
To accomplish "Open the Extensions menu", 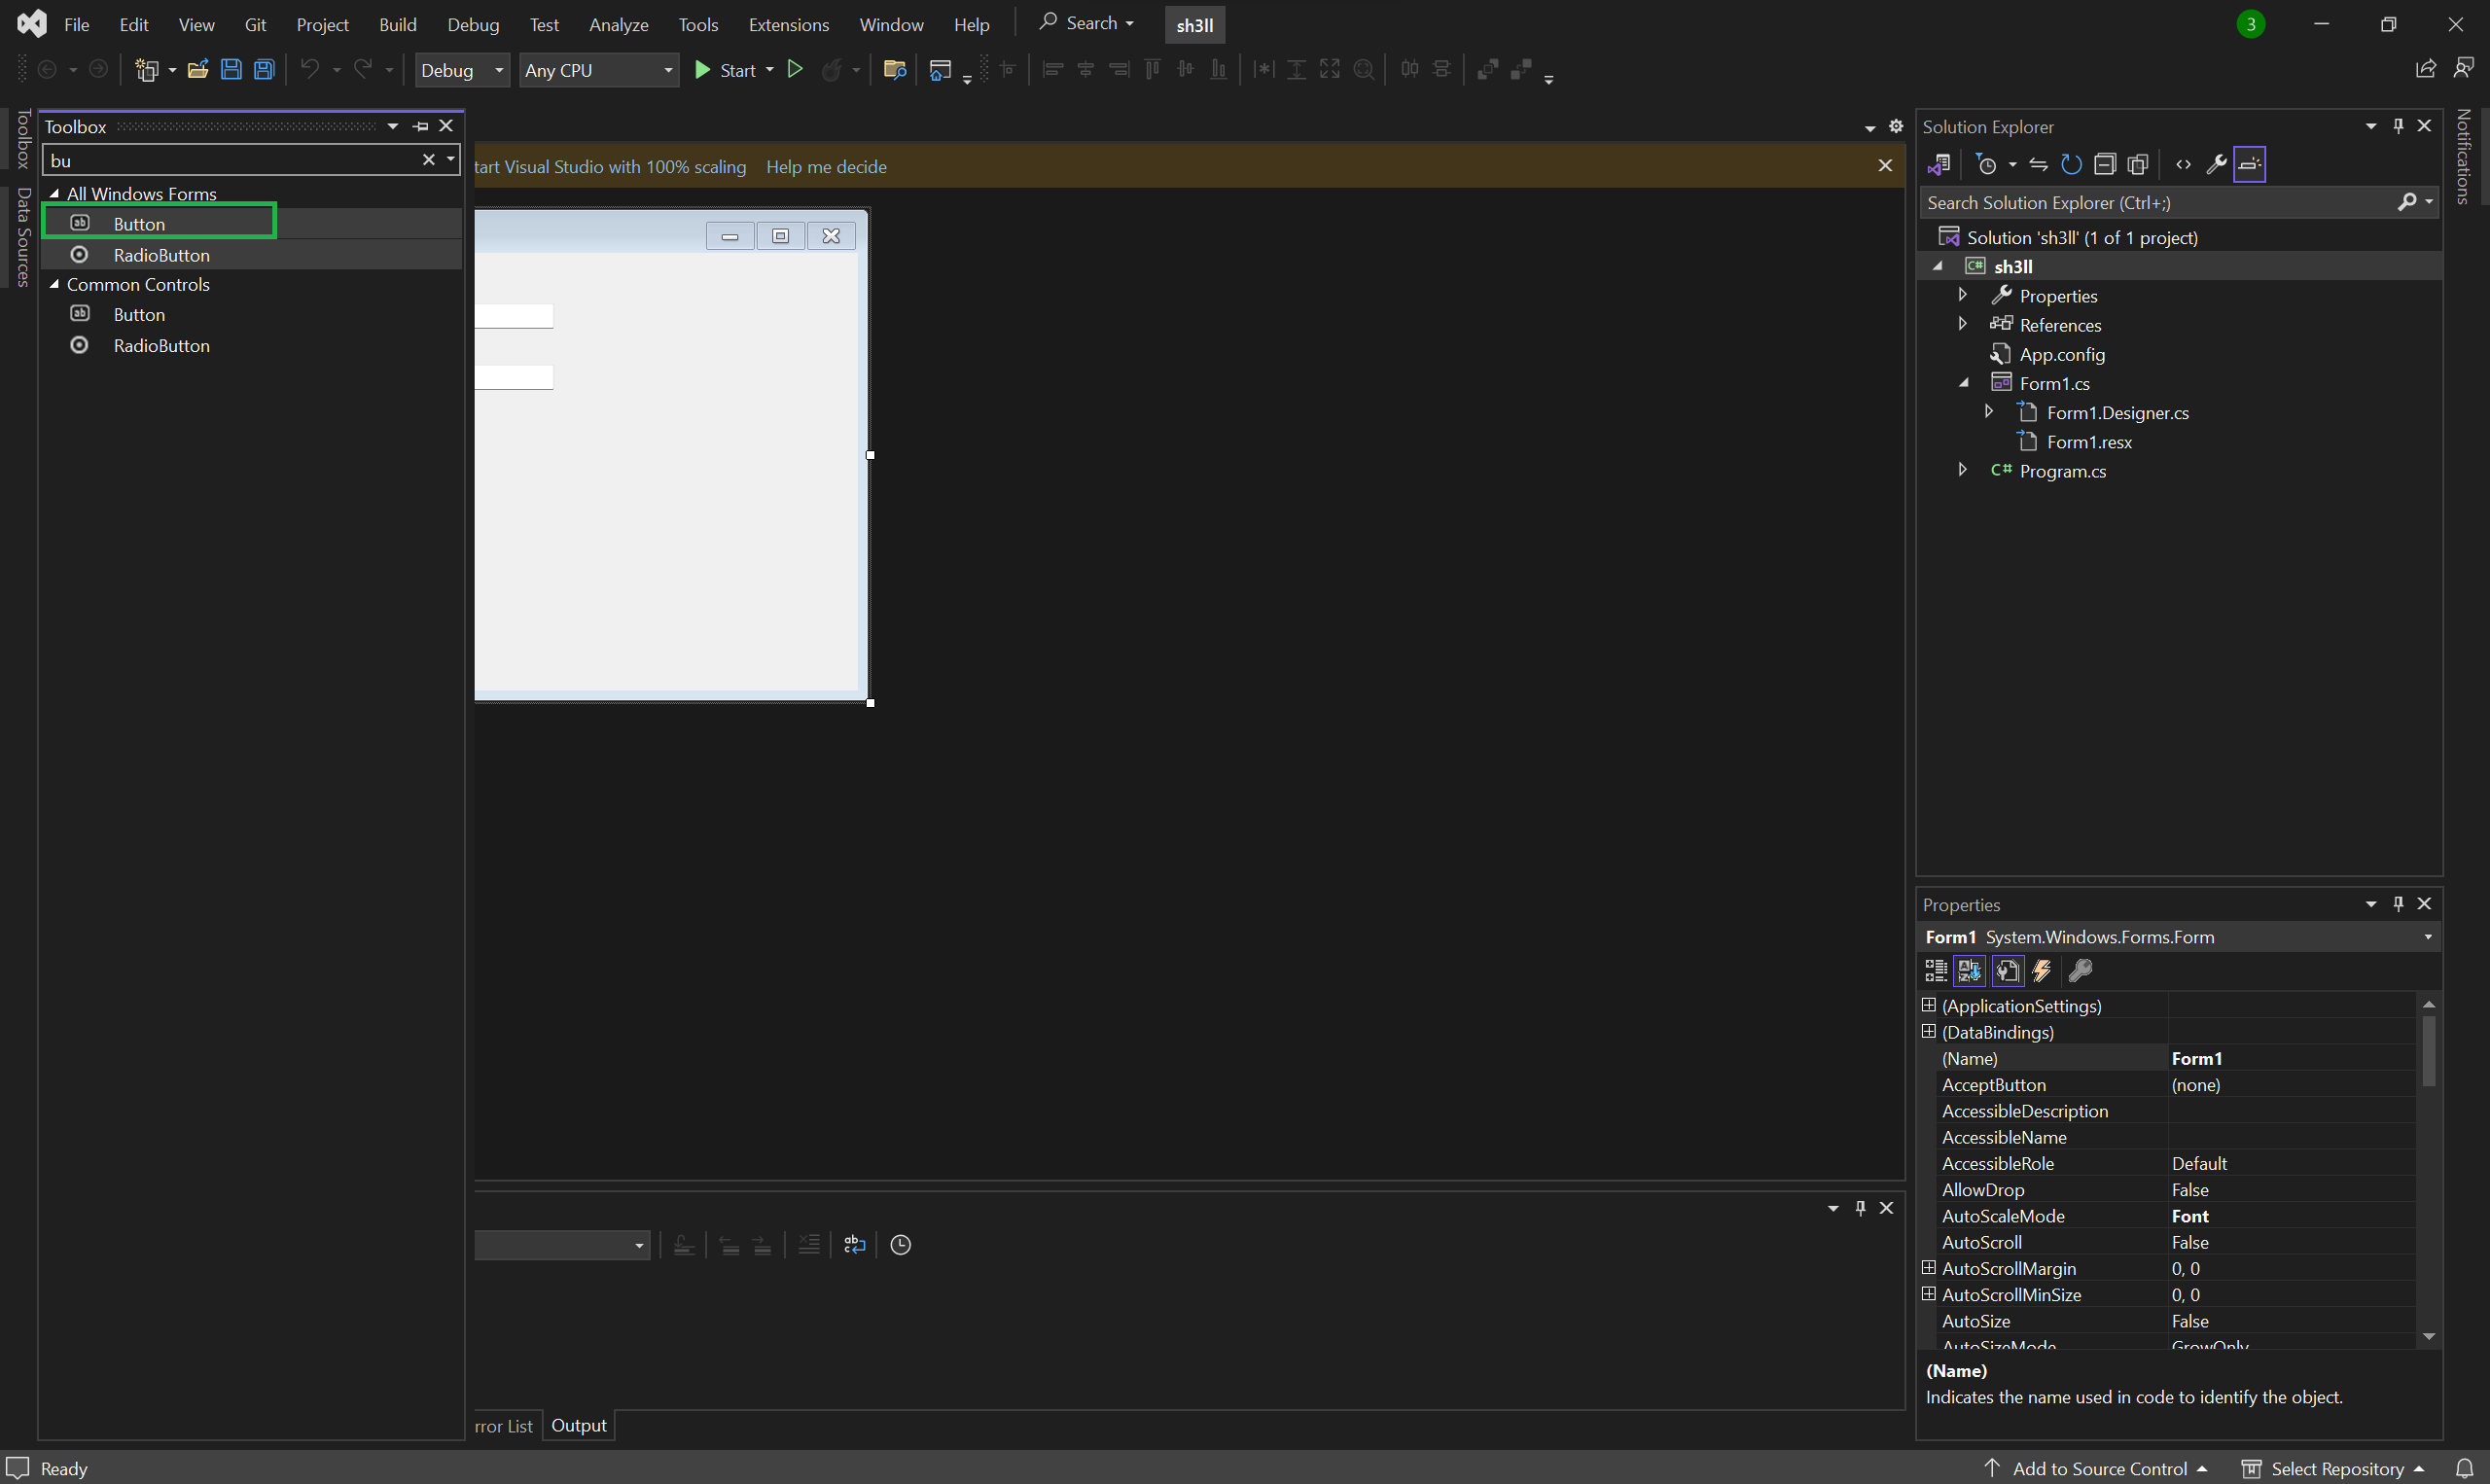I will point(789,25).
